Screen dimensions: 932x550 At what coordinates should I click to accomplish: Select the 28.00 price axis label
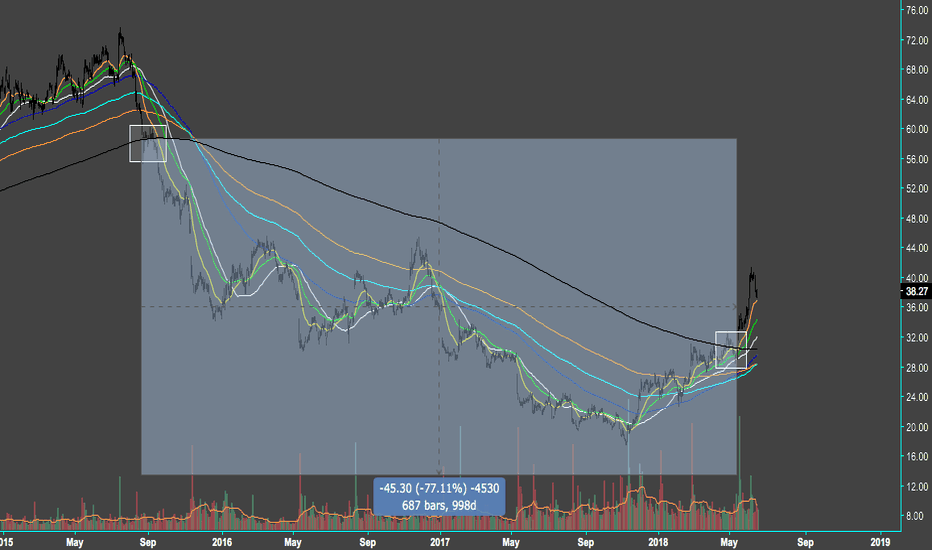click(x=917, y=367)
